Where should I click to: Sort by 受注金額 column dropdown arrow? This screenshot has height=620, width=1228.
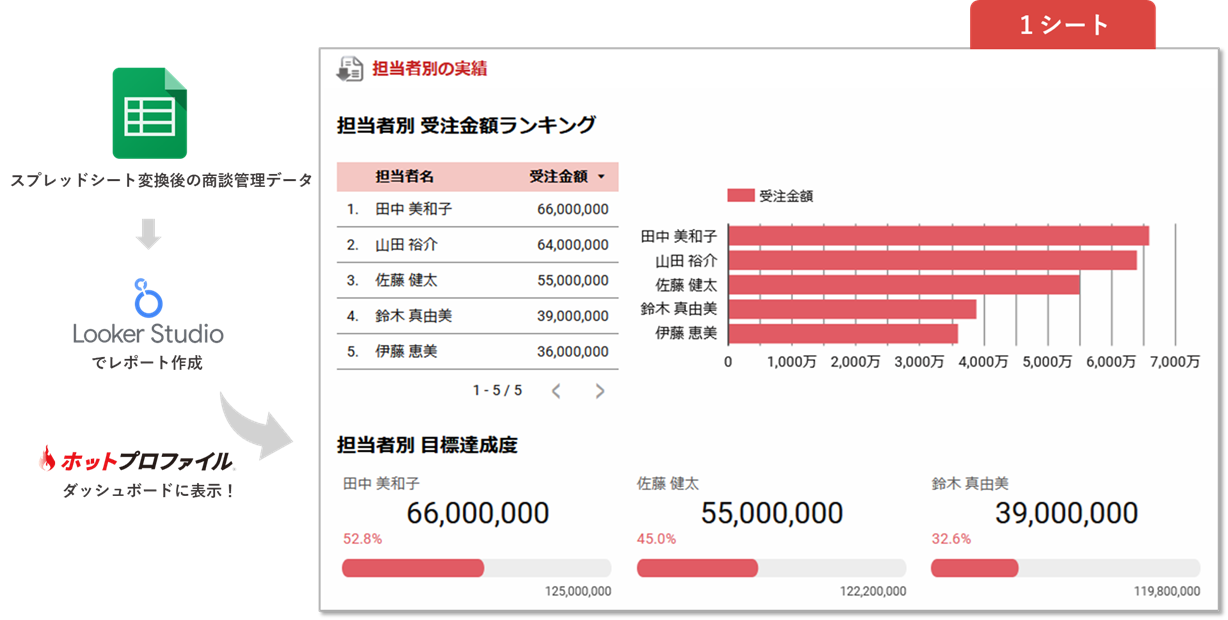(x=601, y=177)
